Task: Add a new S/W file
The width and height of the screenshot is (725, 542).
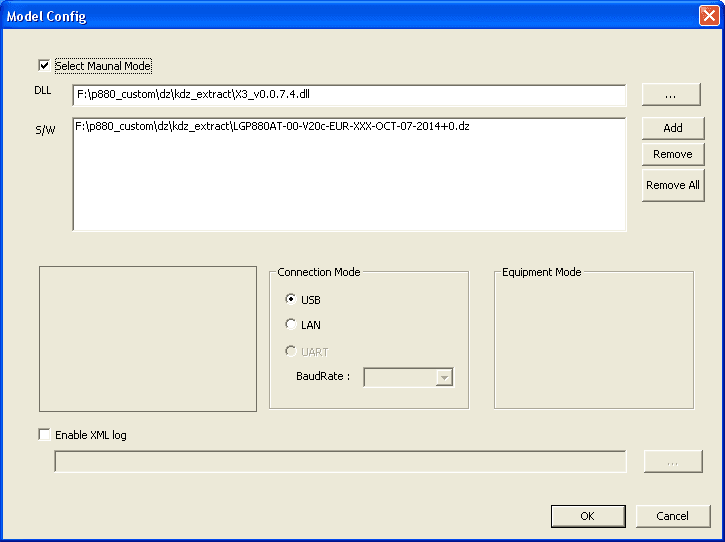Action: [x=673, y=128]
